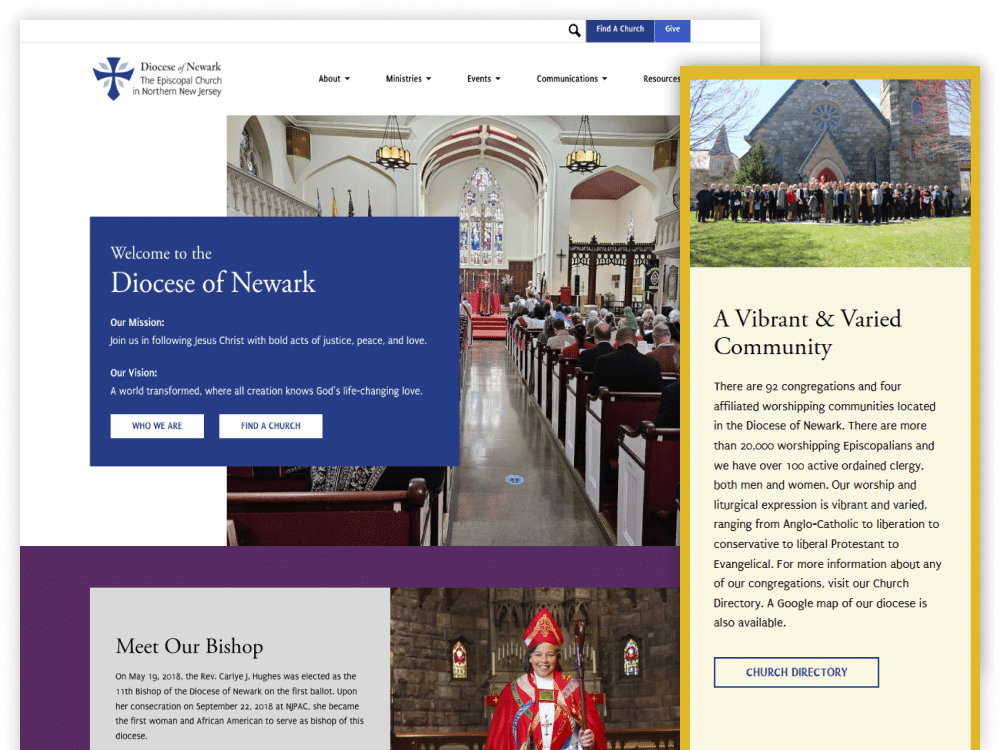Open the Ministries dropdown
This screenshot has width=1000, height=750.
coord(408,79)
